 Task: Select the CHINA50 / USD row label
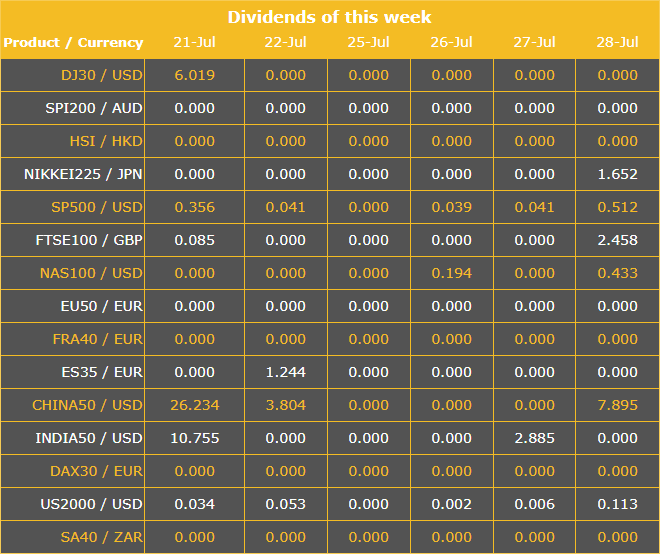pos(88,405)
